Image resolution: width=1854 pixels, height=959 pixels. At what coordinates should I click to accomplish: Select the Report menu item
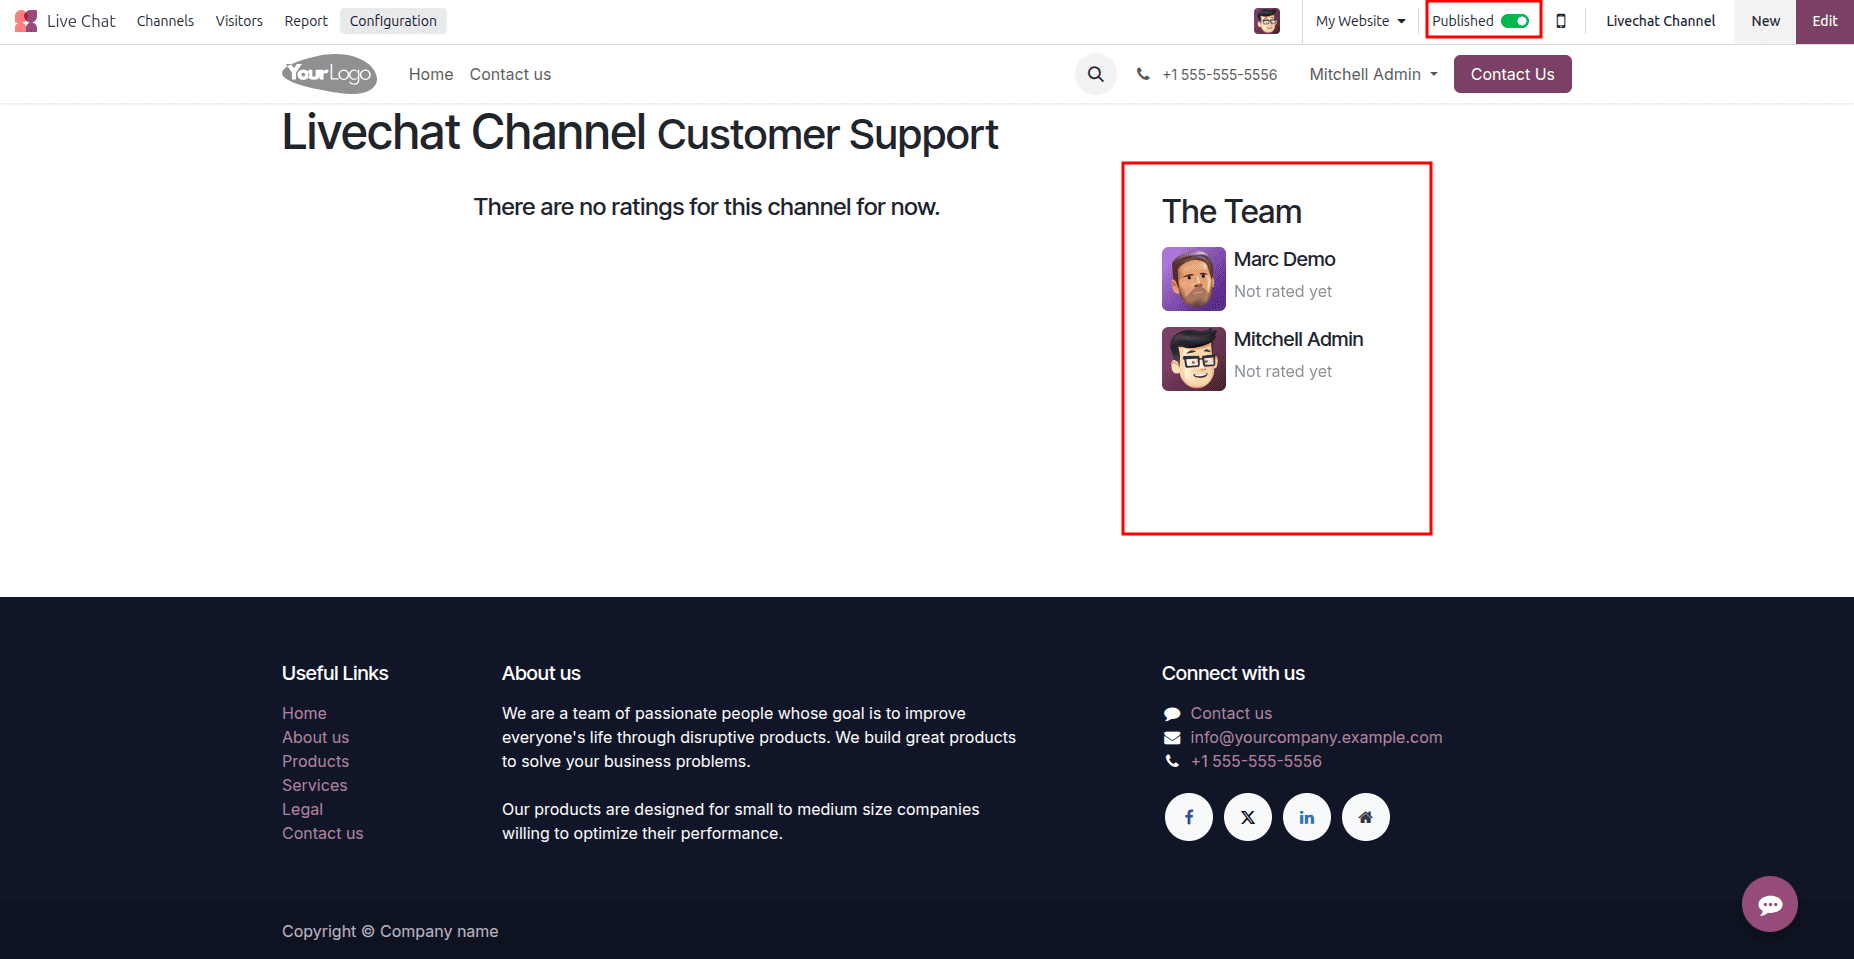pyautogui.click(x=305, y=20)
